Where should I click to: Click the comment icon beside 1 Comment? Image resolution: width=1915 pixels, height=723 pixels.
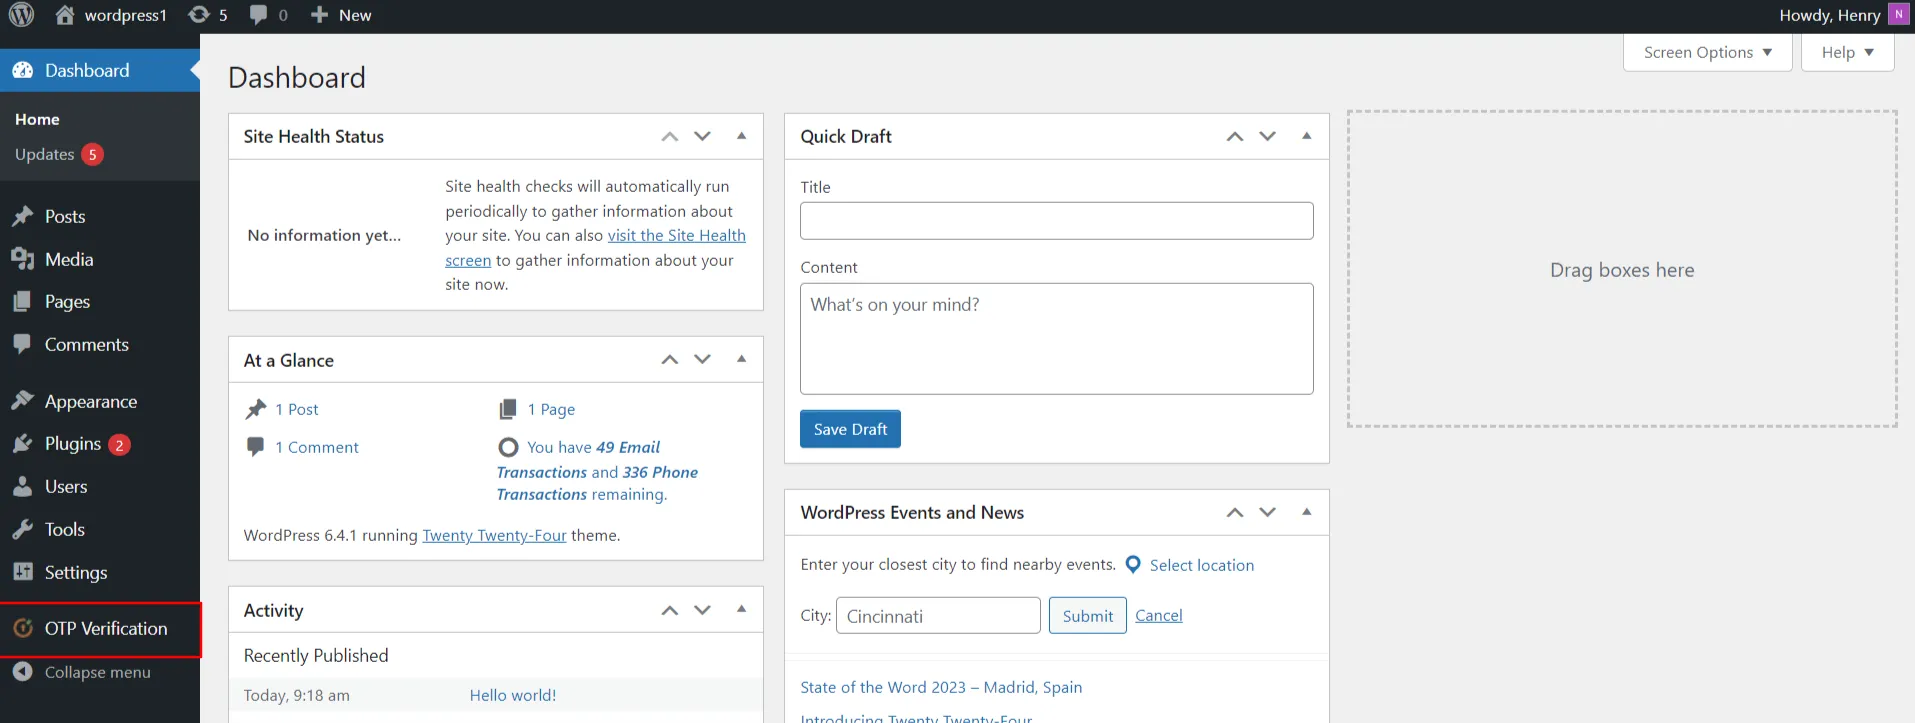click(256, 446)
